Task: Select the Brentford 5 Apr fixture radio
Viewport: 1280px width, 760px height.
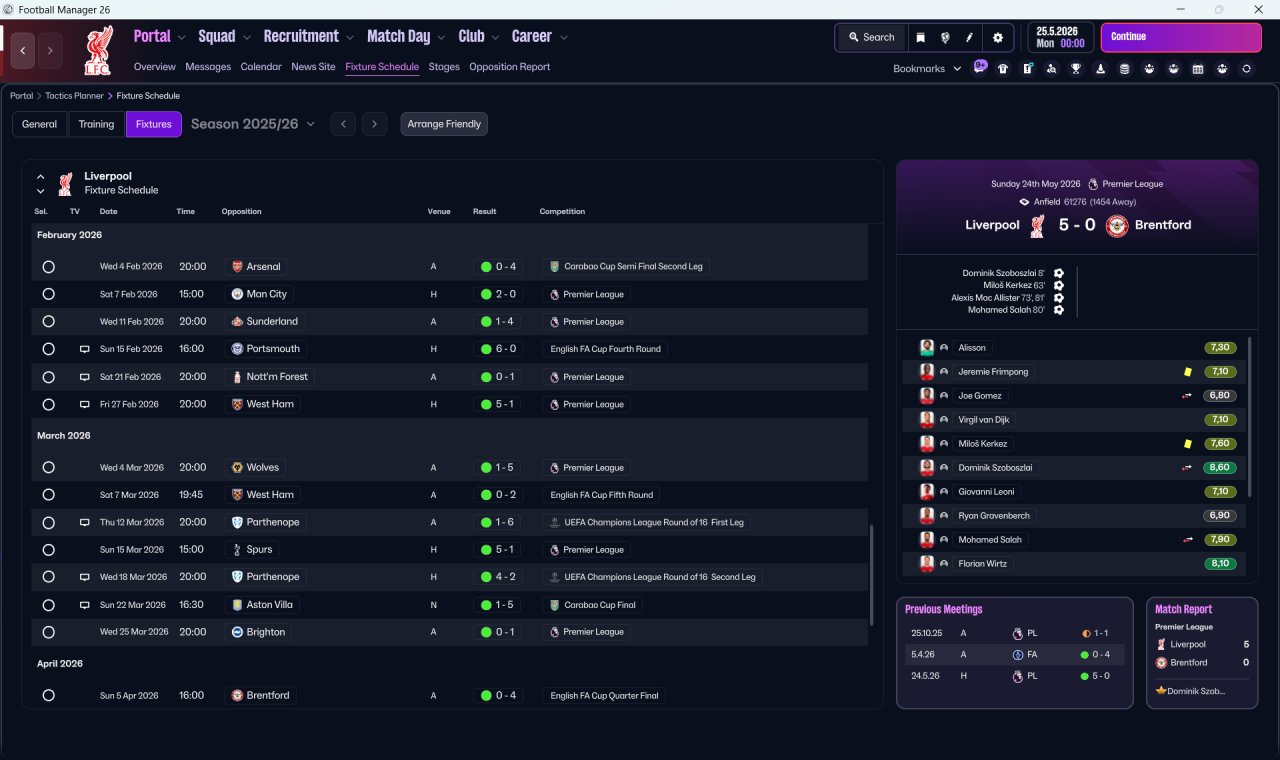Action: 48,695
